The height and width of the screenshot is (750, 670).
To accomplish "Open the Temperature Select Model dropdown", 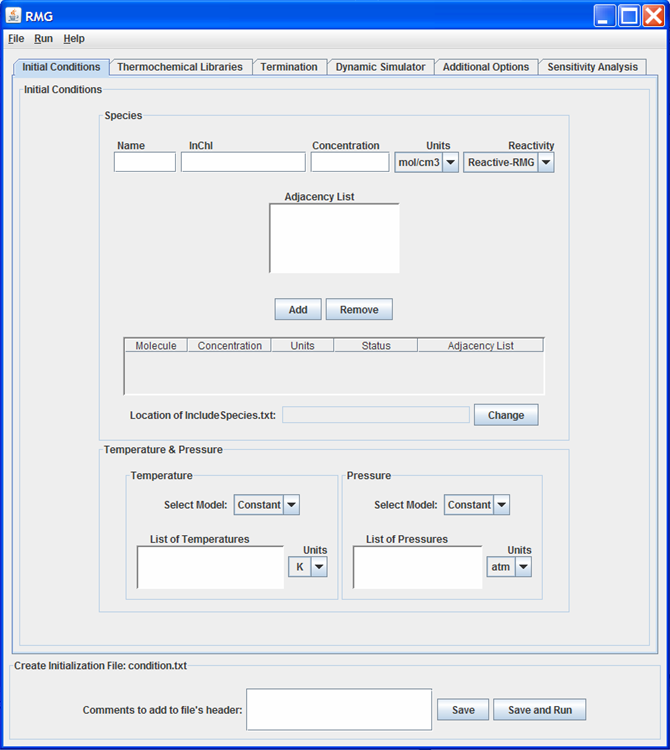I will tap(267, 505).
